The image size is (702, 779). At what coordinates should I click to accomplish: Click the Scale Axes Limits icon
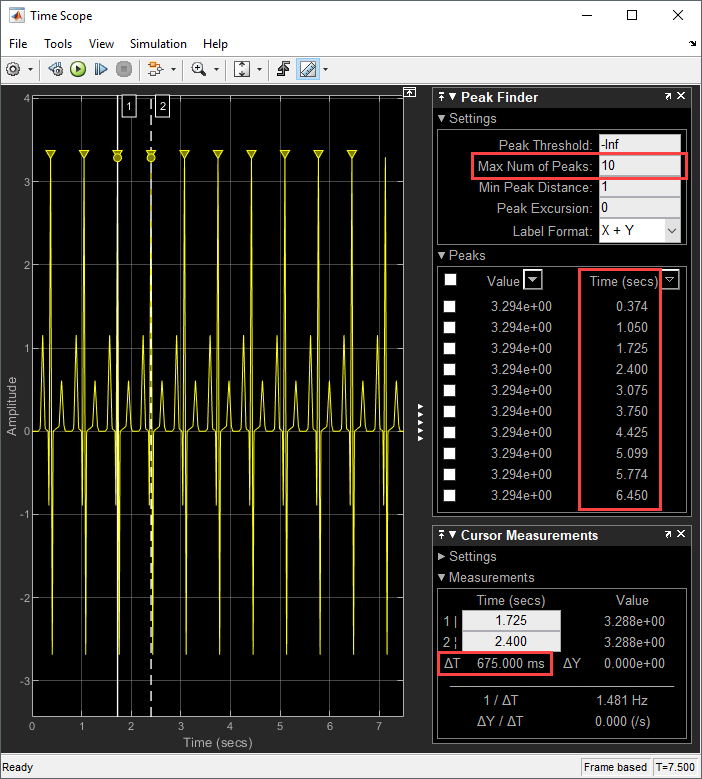(x=242, y=69)
